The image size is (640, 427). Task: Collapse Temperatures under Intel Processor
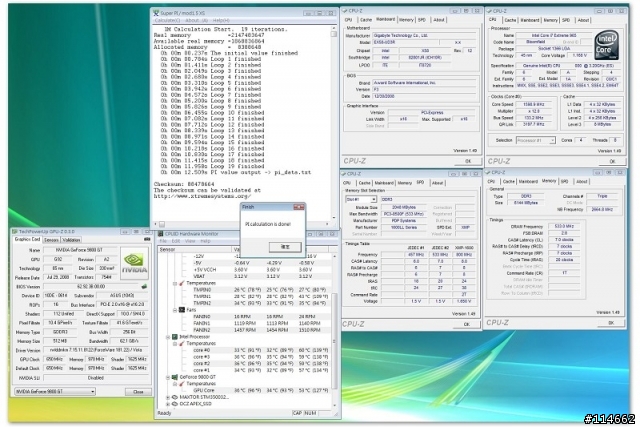coord(175,344)
